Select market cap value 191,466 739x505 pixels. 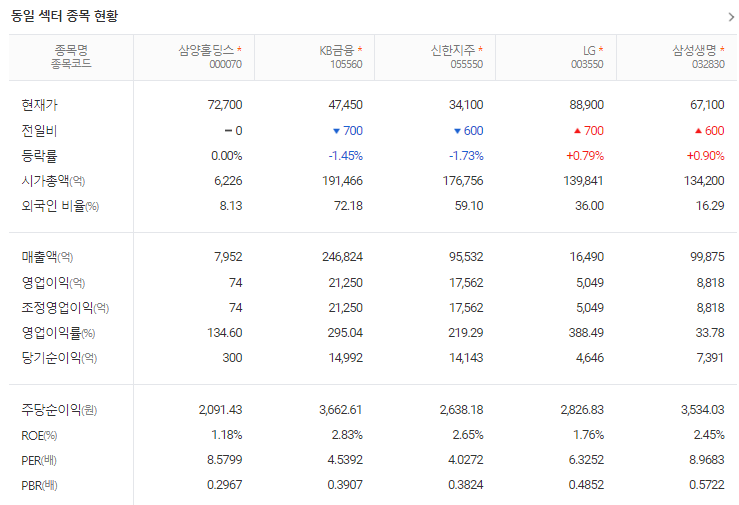pos(343,180)
